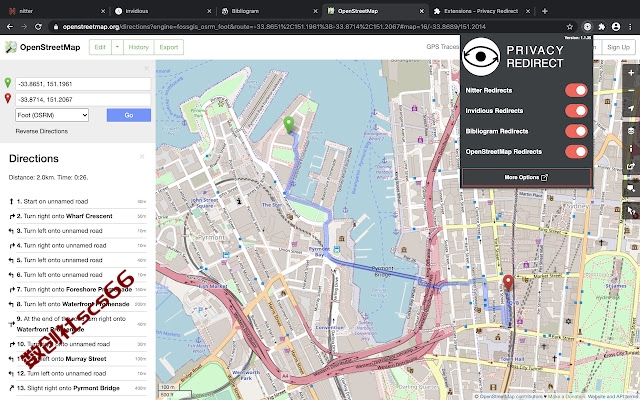Click the Edit button
The height and width of the screenshot is (400, 640).
(100, 47)
